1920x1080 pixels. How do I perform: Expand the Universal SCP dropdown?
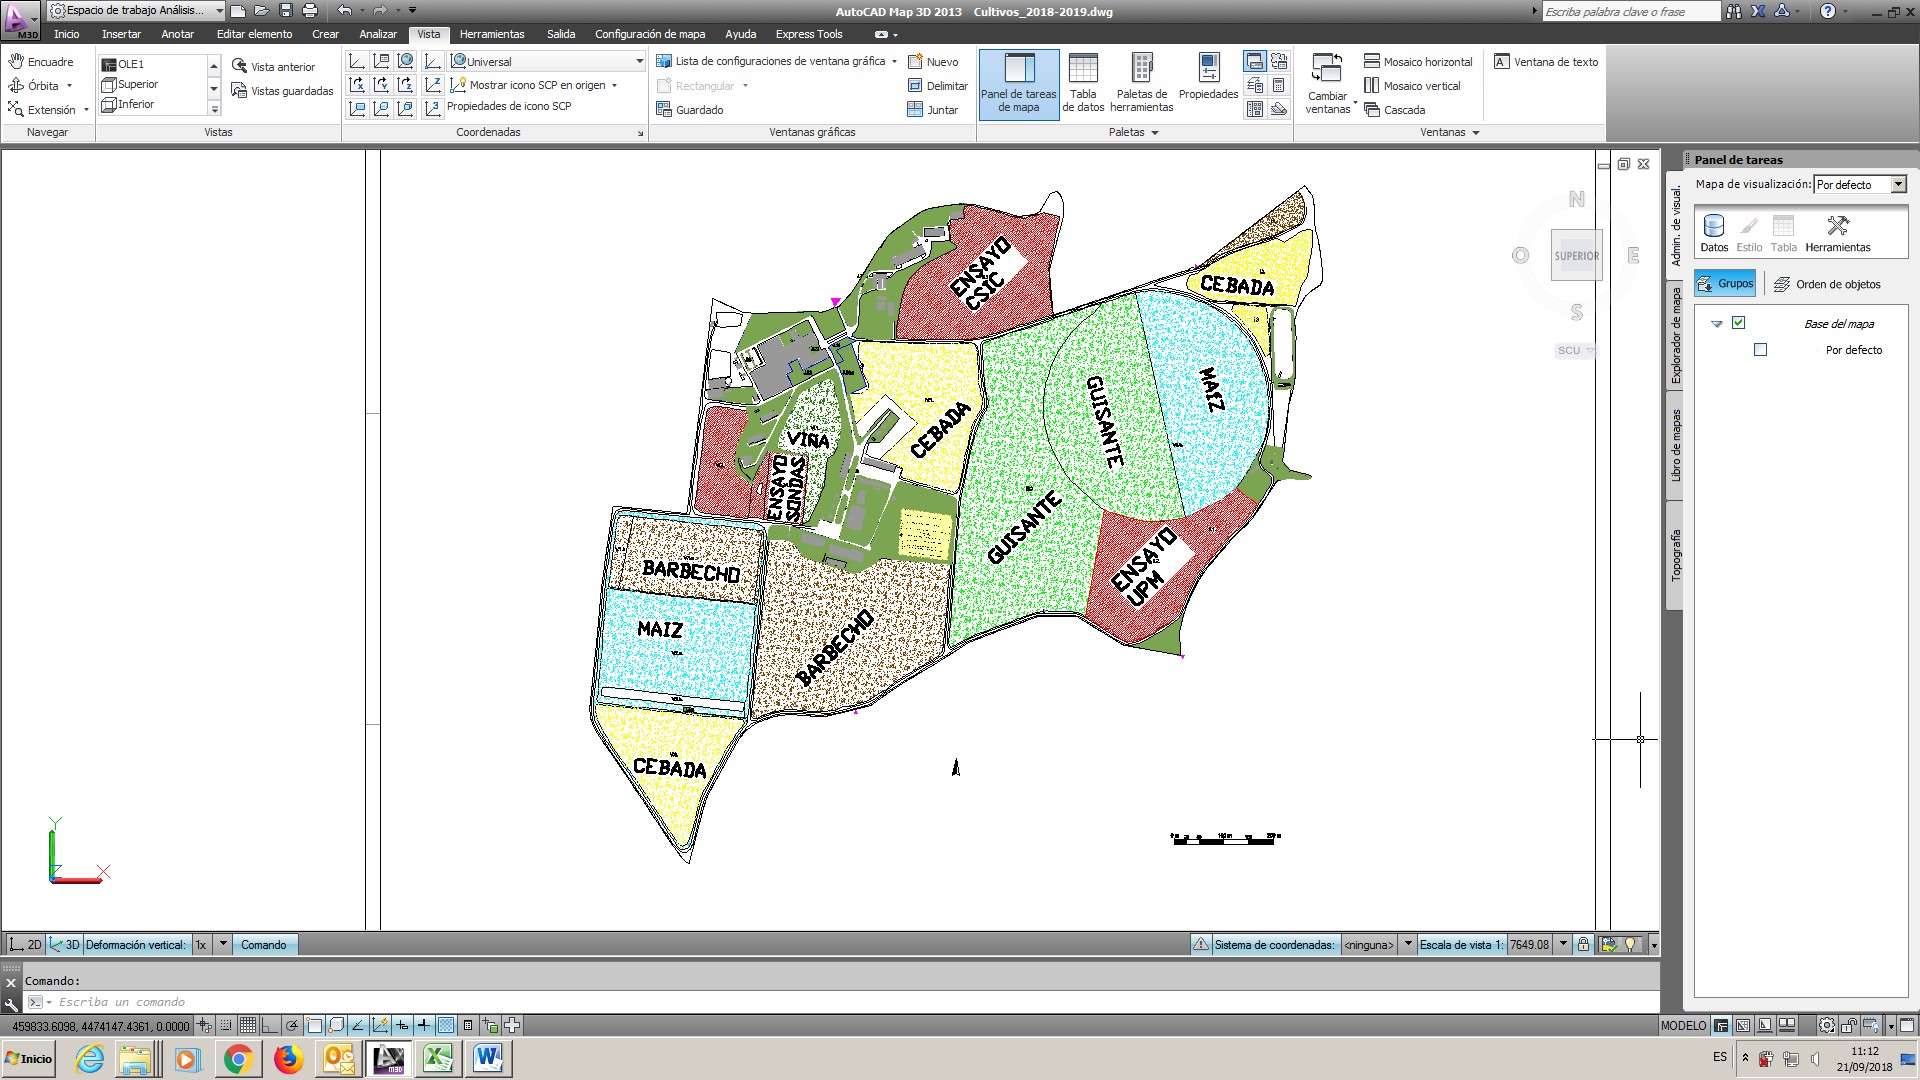point(639,62)
